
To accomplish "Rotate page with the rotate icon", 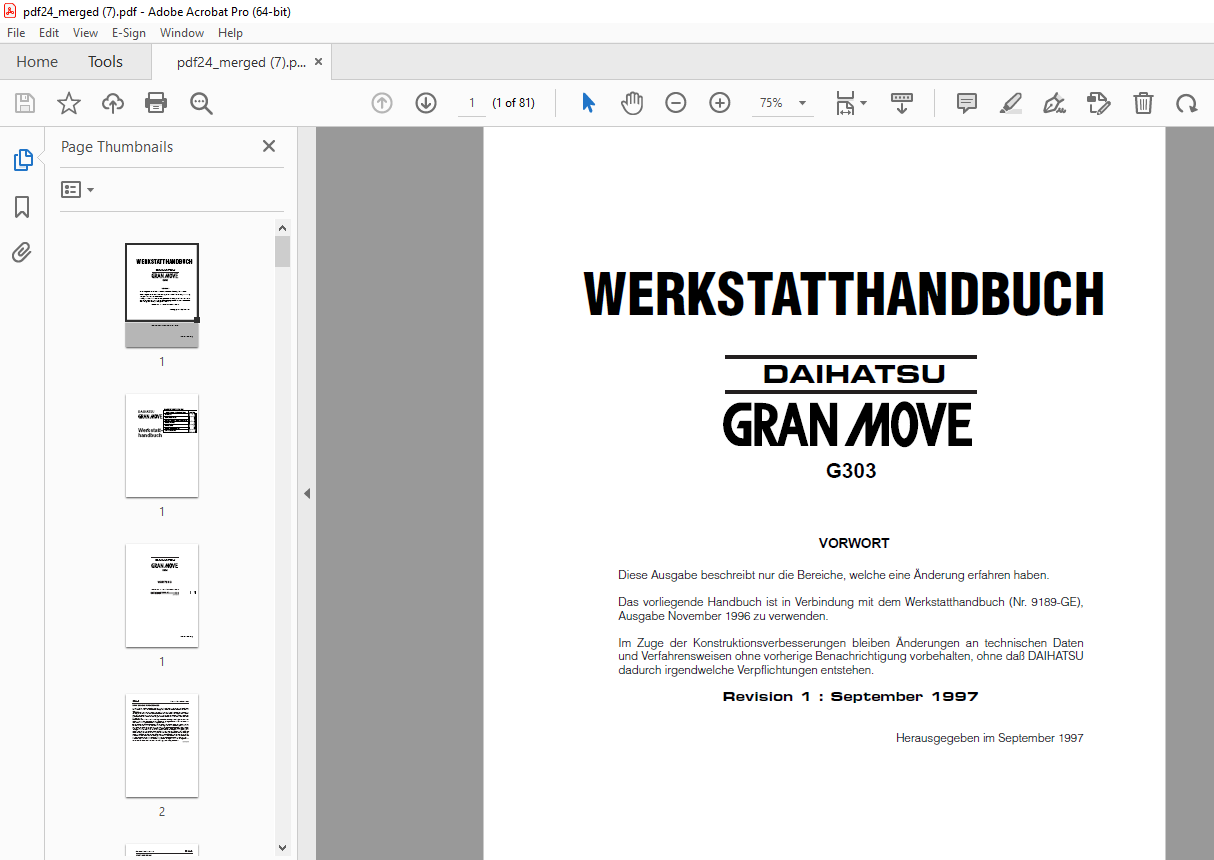I will 1186,103.
